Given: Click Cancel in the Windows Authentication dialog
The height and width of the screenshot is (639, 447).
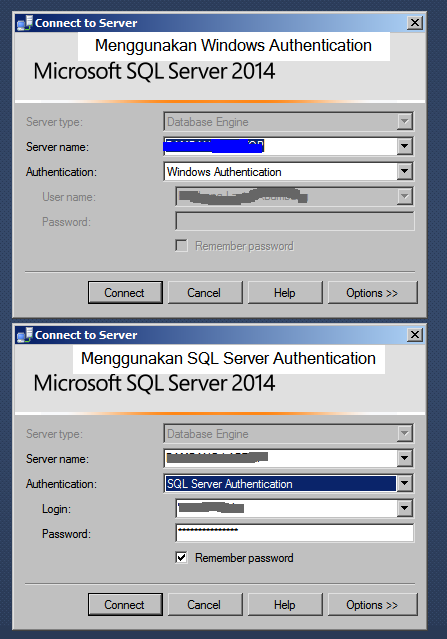Looking at the screenshot, I should coord(205,293).
